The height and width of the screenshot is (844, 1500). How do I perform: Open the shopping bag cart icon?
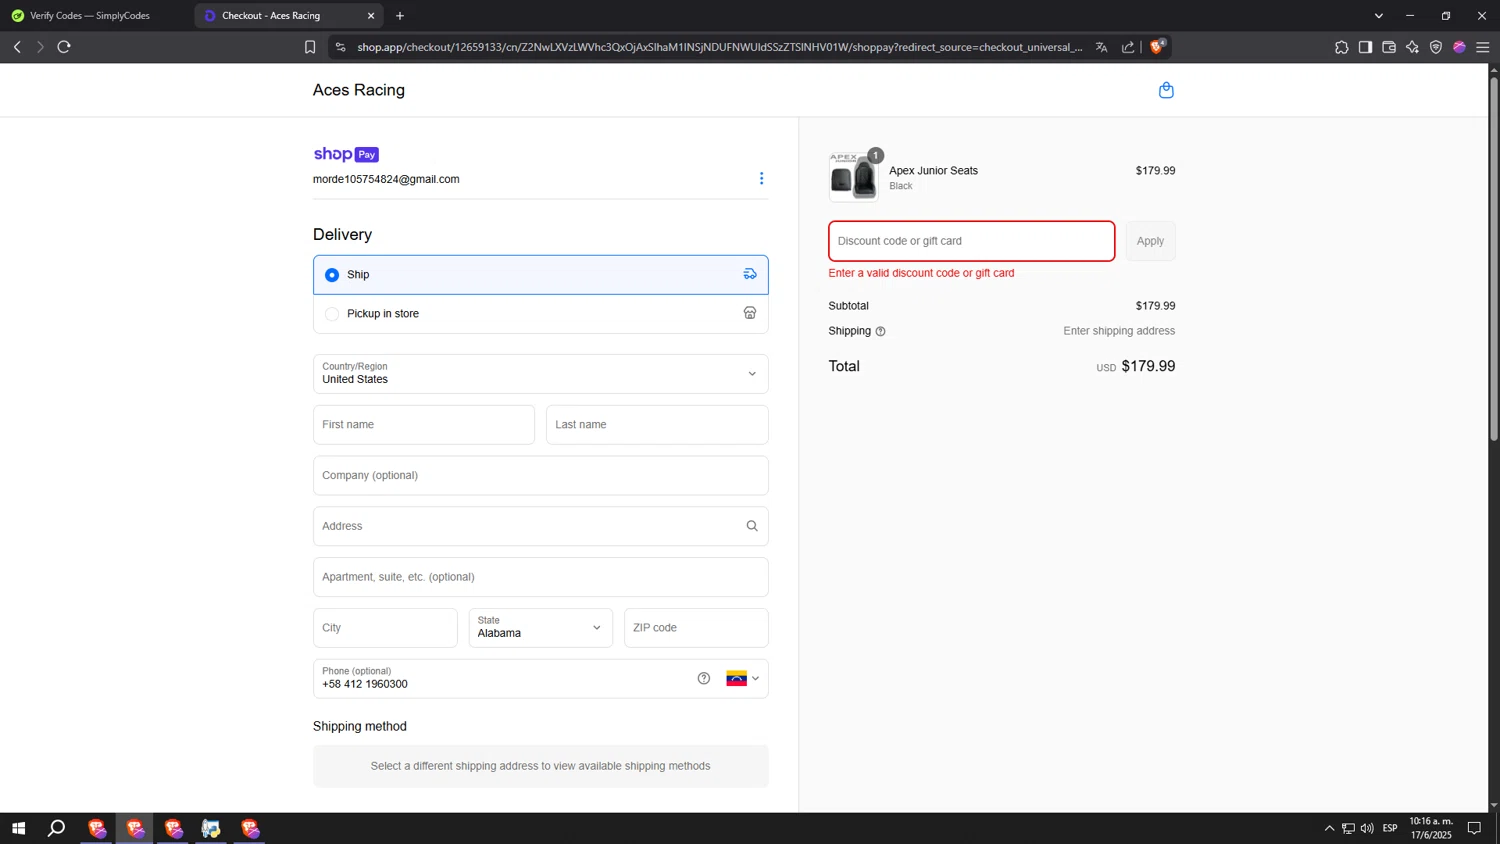(x=1165, y=90)
